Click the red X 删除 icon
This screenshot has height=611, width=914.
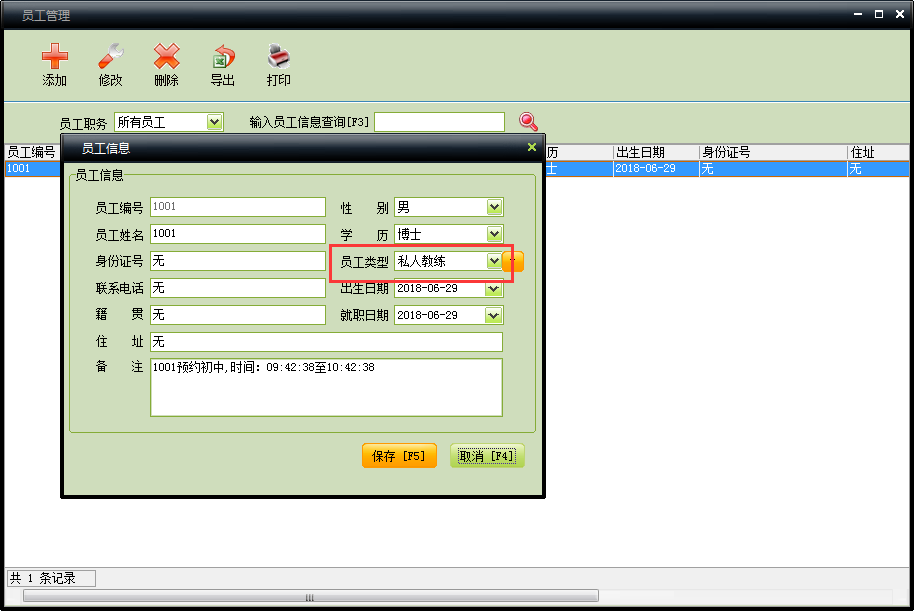(166, 57)
